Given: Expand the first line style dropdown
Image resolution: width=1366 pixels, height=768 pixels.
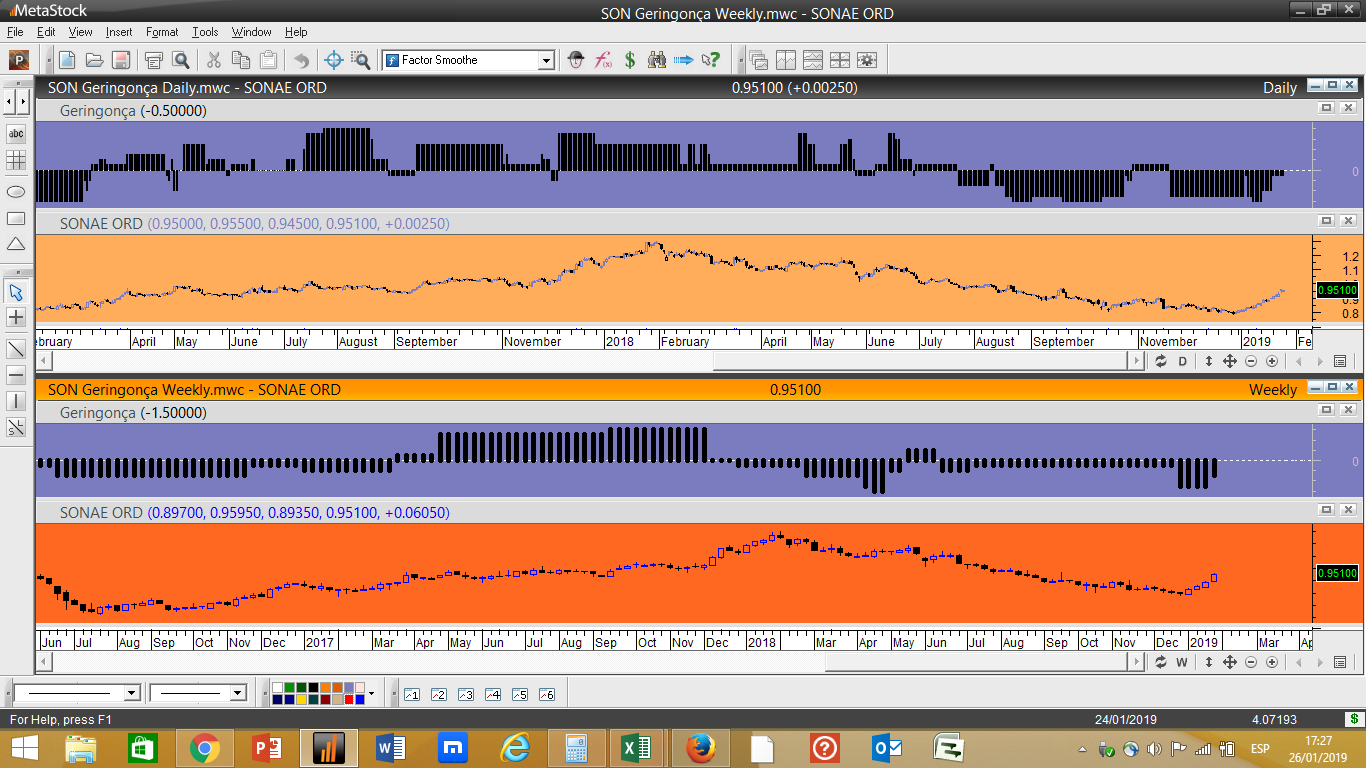Looking at the screenshot, I should [131, 693].
